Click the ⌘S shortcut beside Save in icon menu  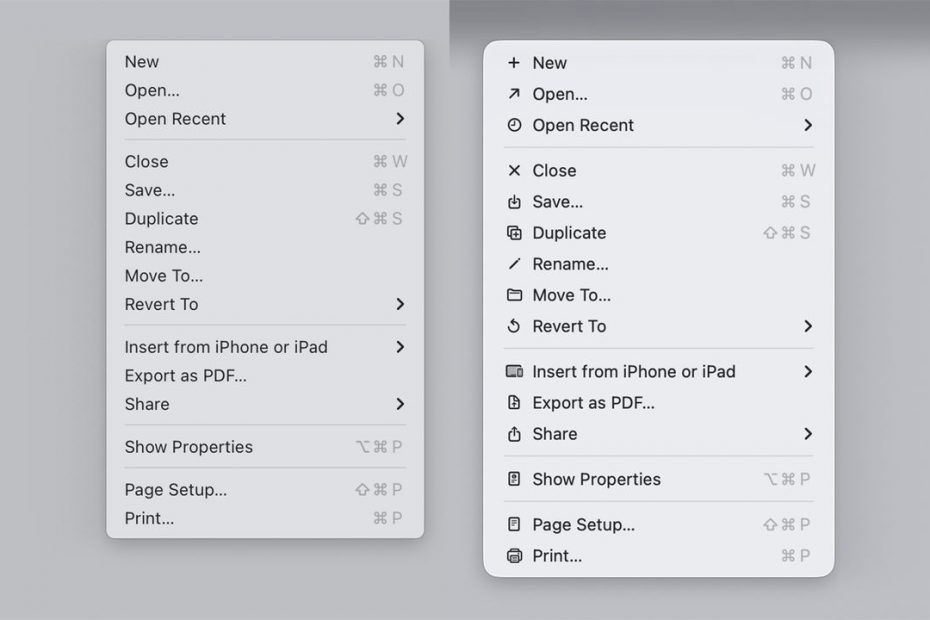tap(795, 202)
